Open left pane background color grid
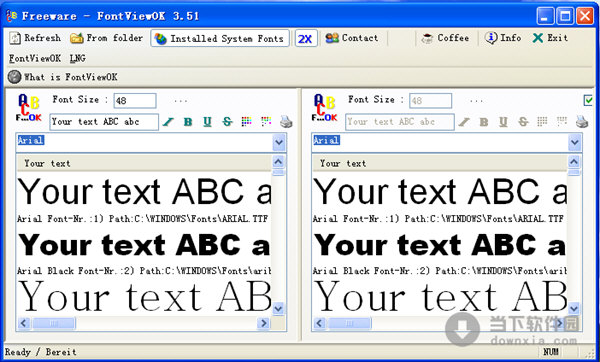The image size is (600, 362). [266, 122]
